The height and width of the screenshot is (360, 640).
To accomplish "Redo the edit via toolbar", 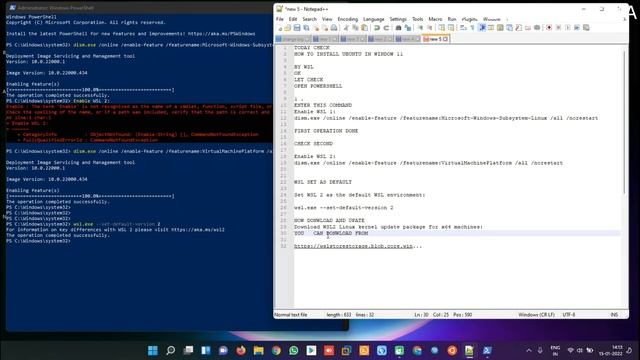I will pos(386,28).
